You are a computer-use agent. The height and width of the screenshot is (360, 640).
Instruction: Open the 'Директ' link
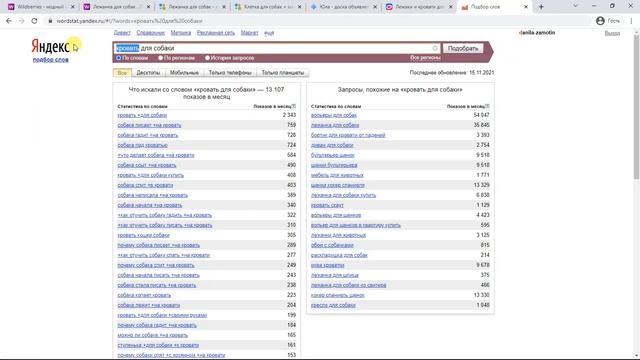[122, 33]
